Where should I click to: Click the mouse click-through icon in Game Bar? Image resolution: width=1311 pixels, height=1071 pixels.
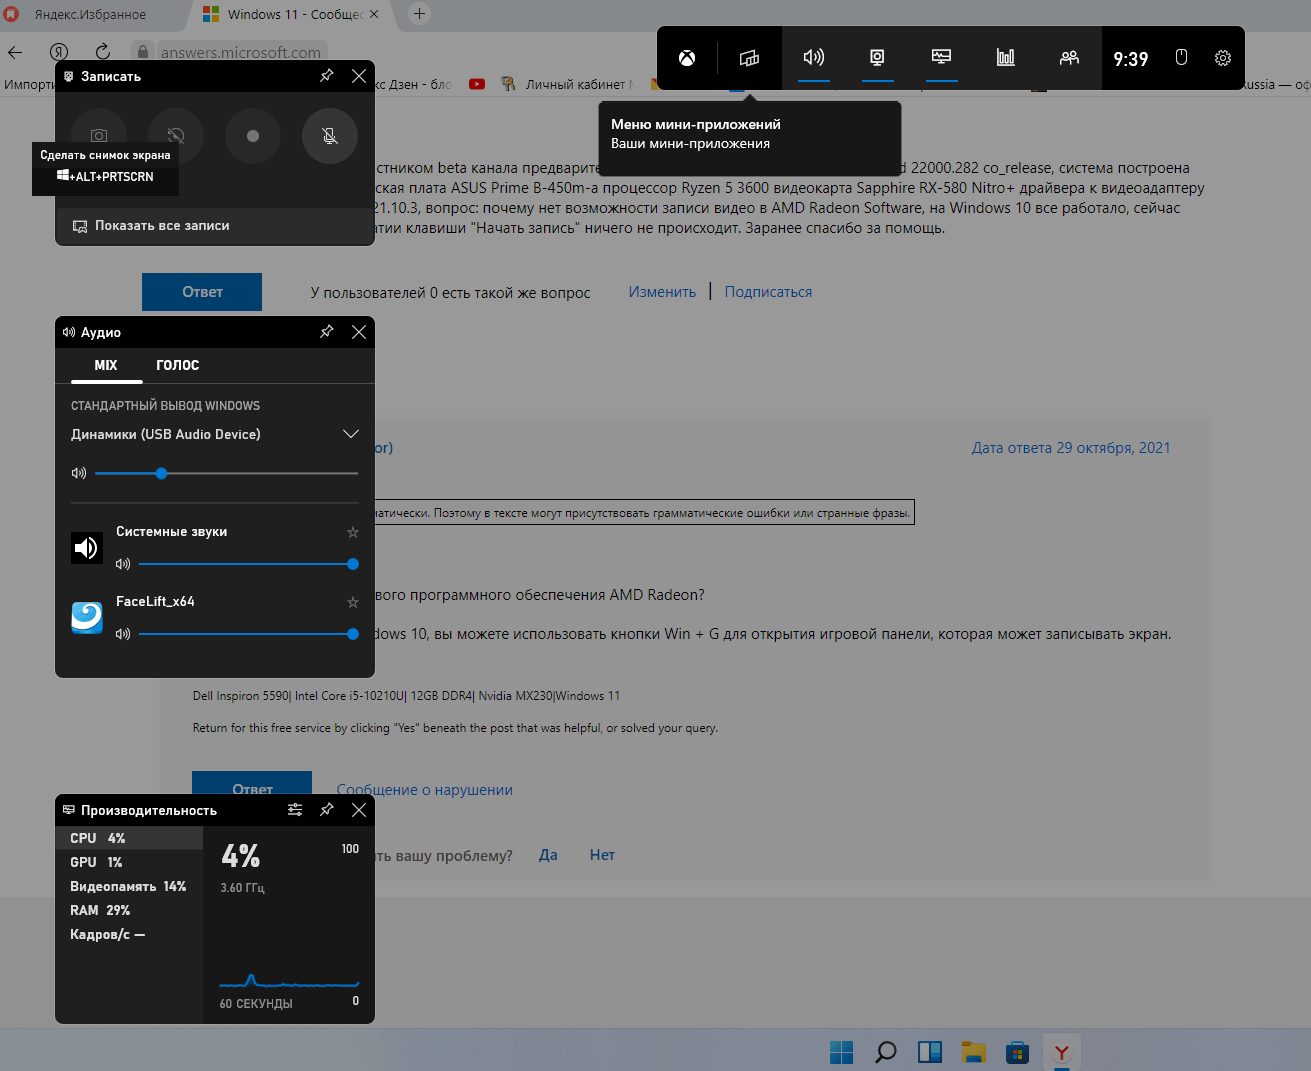tap(1181, 58)
